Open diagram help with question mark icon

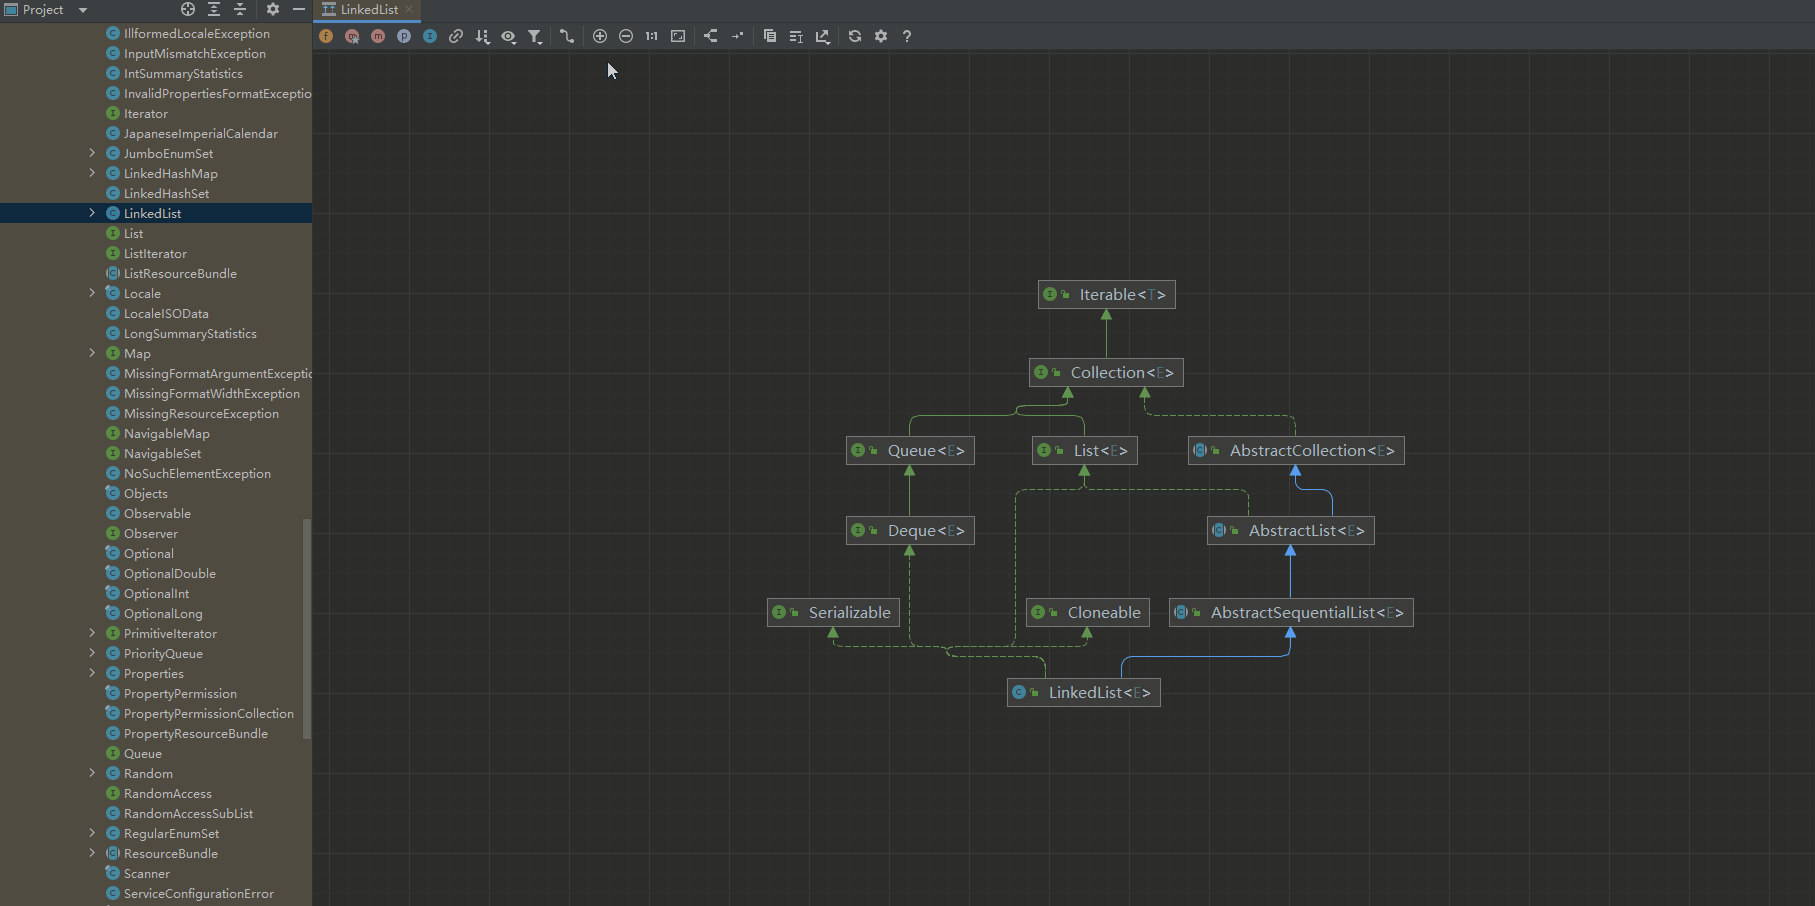pos(907,36)
